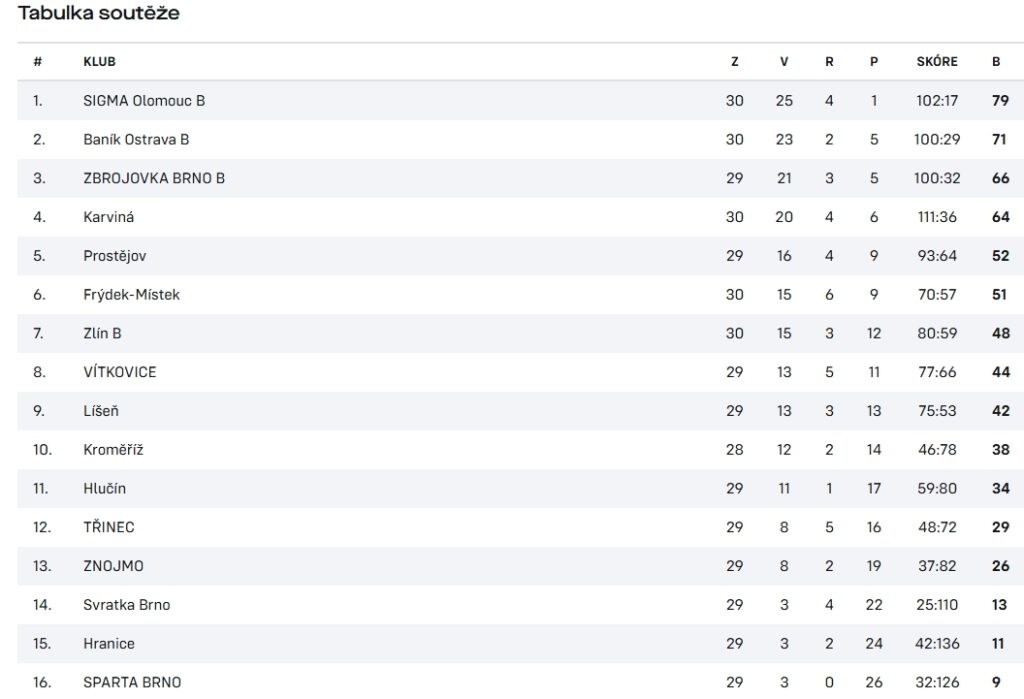1024x699 pixels.
Task: Open the VÍTKOVICE club entry
Action: [120, 372]
